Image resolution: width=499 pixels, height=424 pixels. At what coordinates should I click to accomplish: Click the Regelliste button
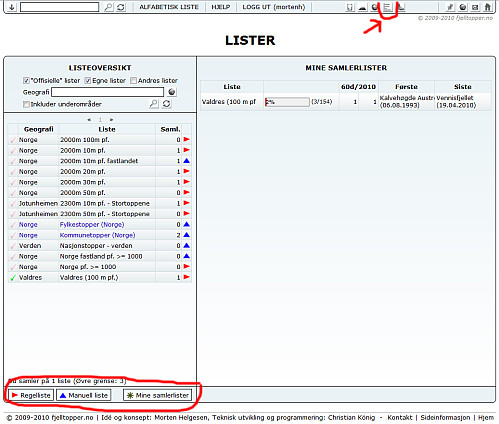pyautogui.click(x=31, y=395)
